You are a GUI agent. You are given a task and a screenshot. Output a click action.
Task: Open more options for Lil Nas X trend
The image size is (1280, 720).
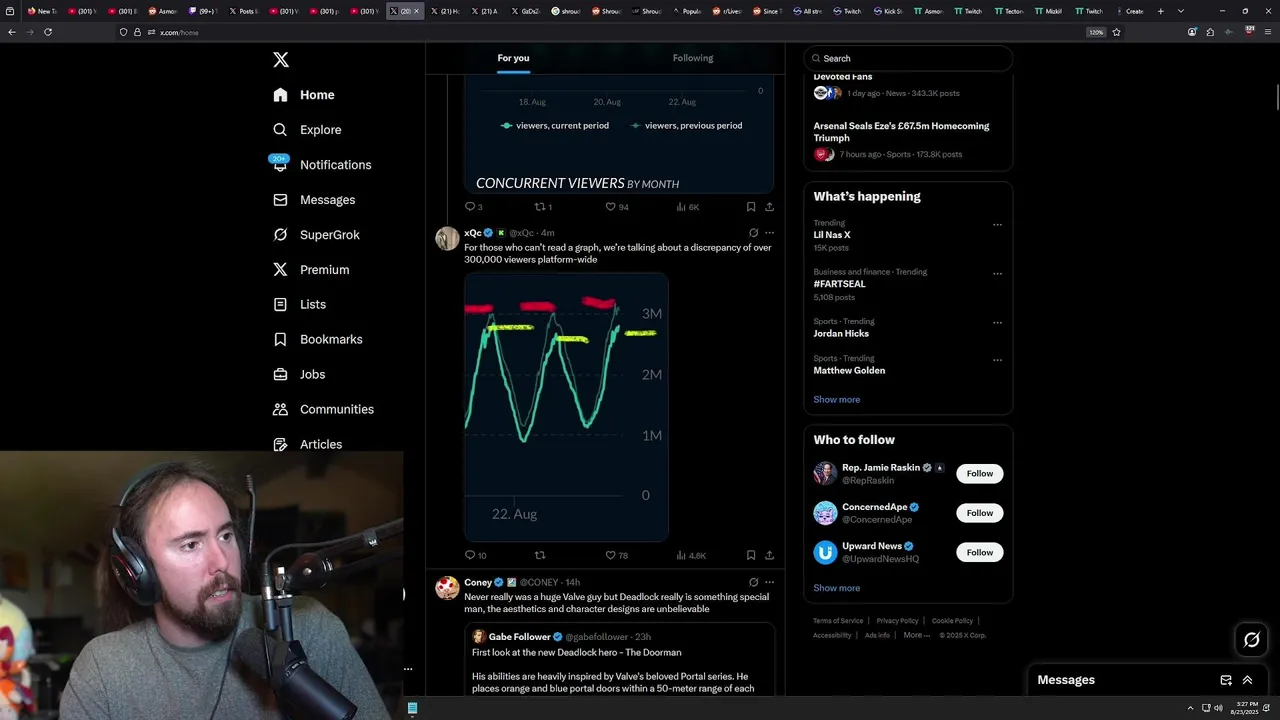(997, 225)
